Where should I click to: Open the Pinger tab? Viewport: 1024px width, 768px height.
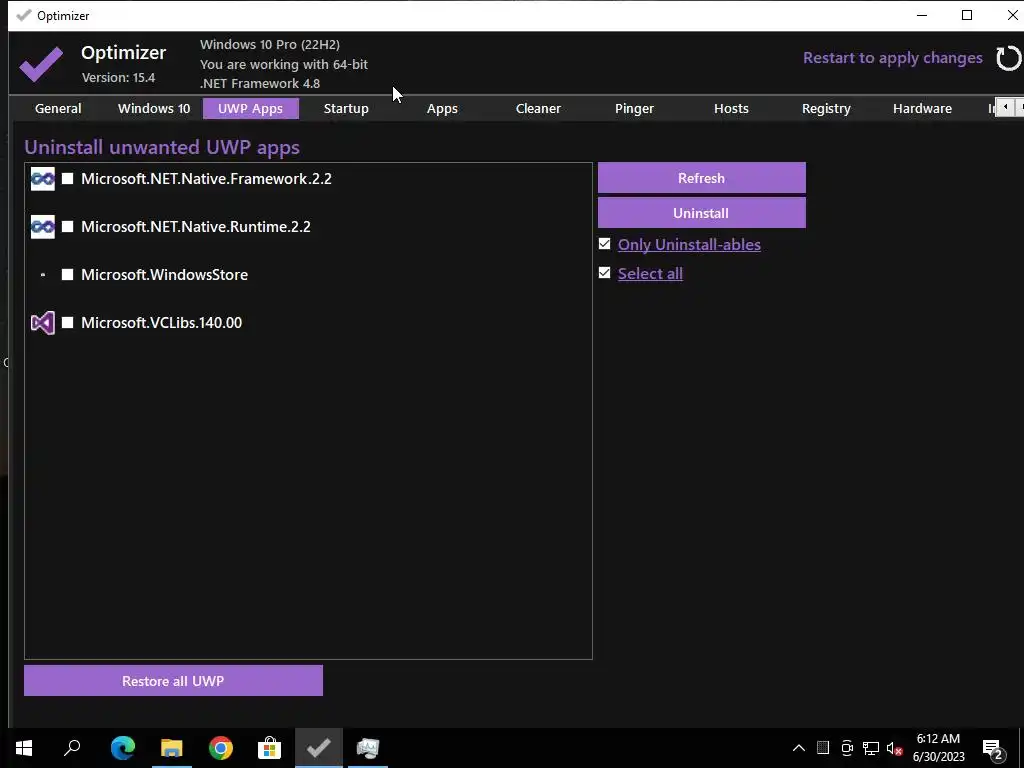[x=634, y=108]
